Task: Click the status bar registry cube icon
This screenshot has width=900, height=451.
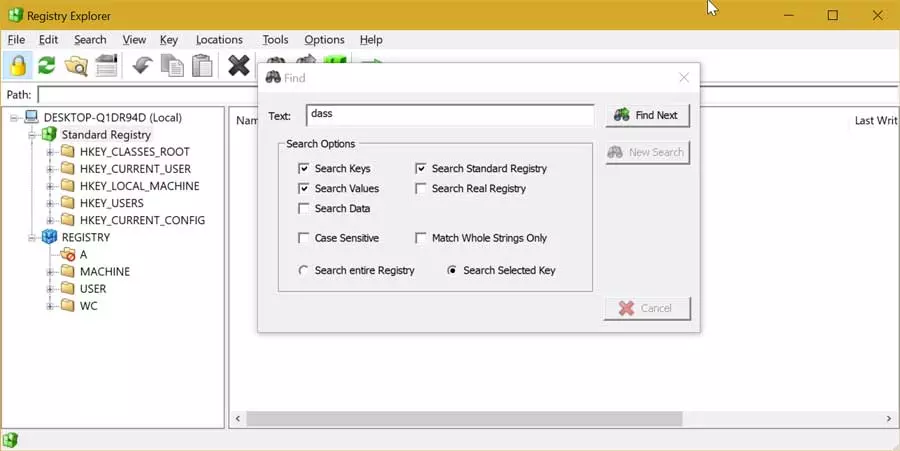Action: (10, 440)
